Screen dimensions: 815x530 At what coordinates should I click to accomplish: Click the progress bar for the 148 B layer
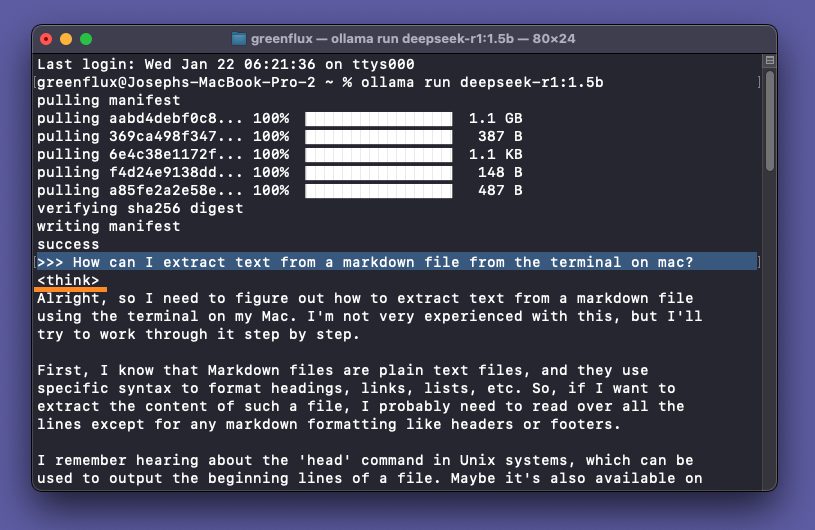pyautogui.click(x=378, y=172)
